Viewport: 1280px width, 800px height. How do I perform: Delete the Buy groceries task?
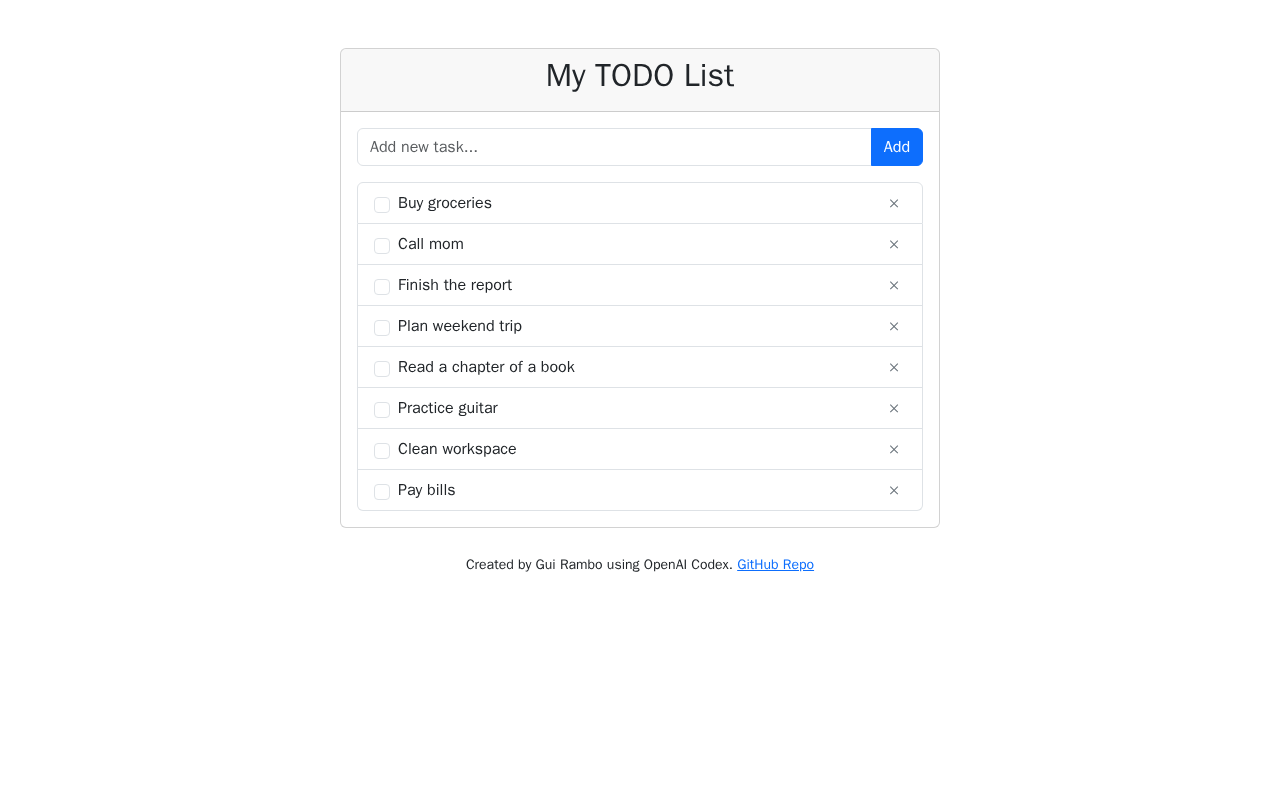coord(894,204)
